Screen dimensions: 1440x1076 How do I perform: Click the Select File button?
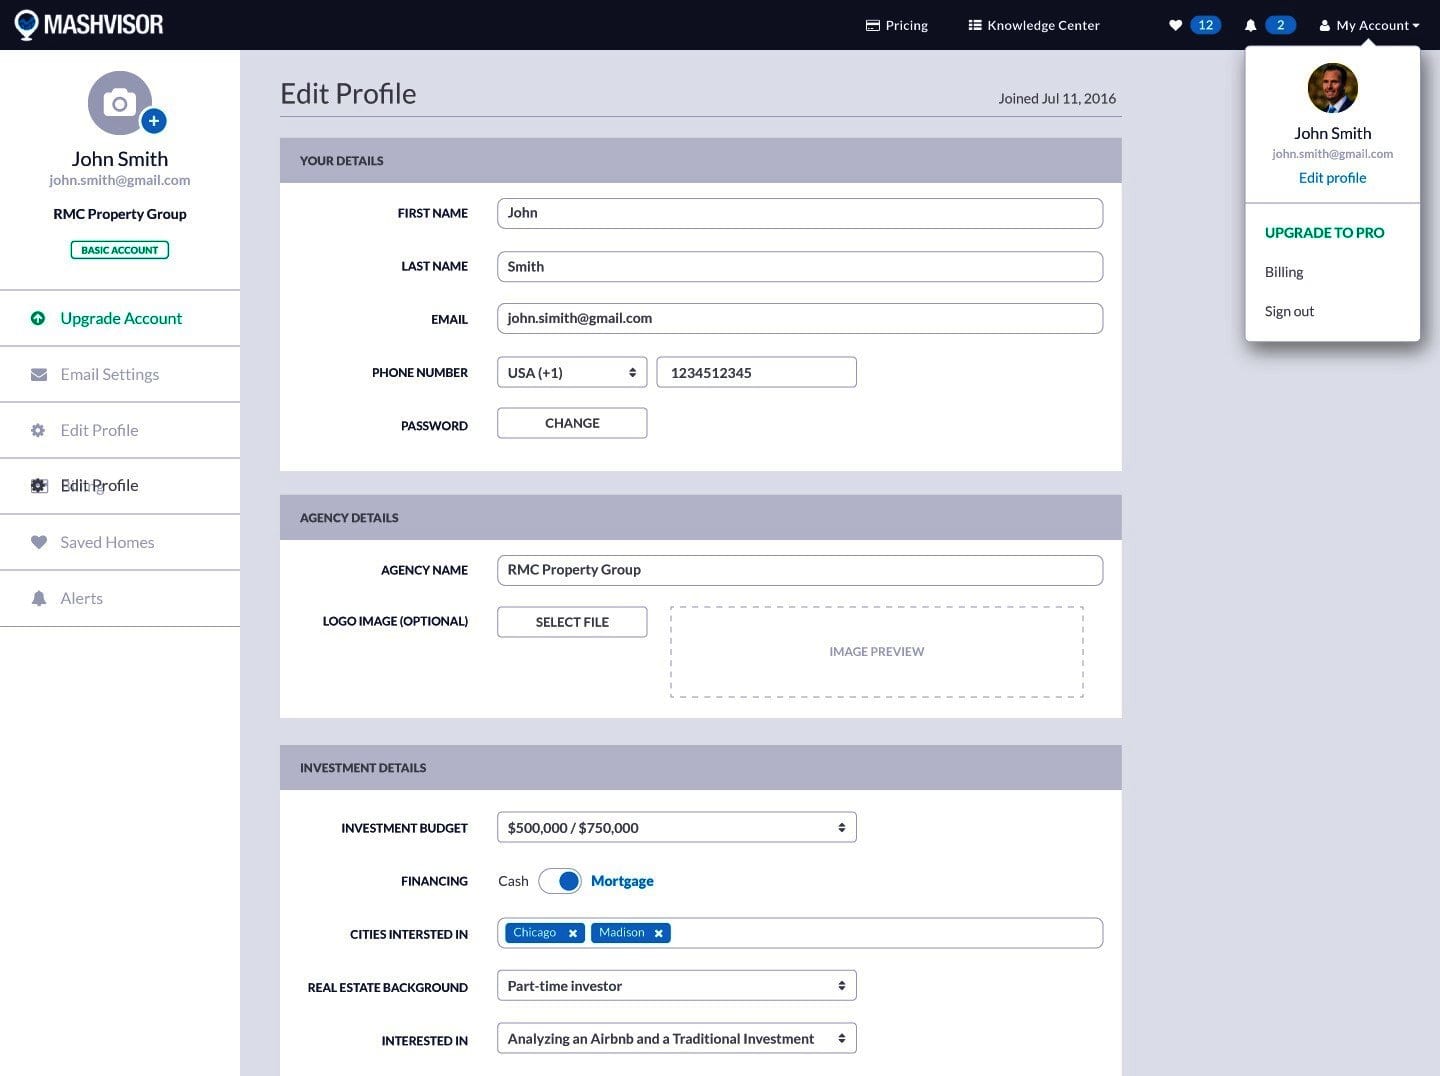572,622
